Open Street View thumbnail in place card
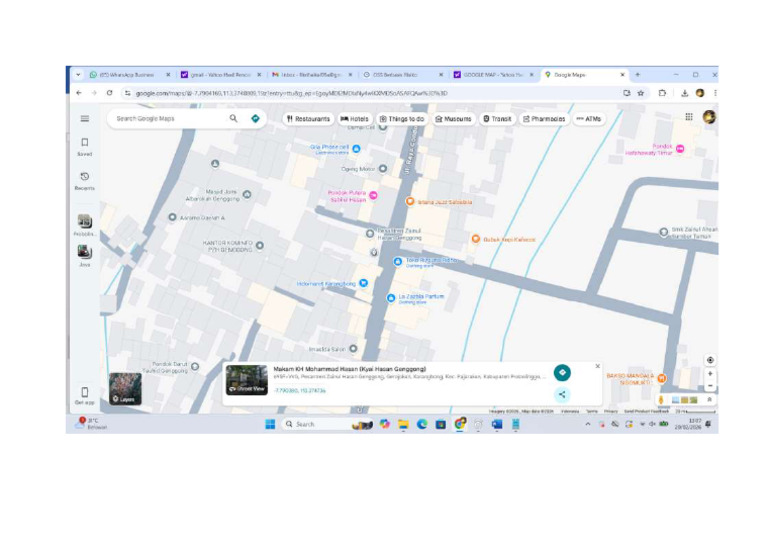The image size is (768, 543). point(246,380)
